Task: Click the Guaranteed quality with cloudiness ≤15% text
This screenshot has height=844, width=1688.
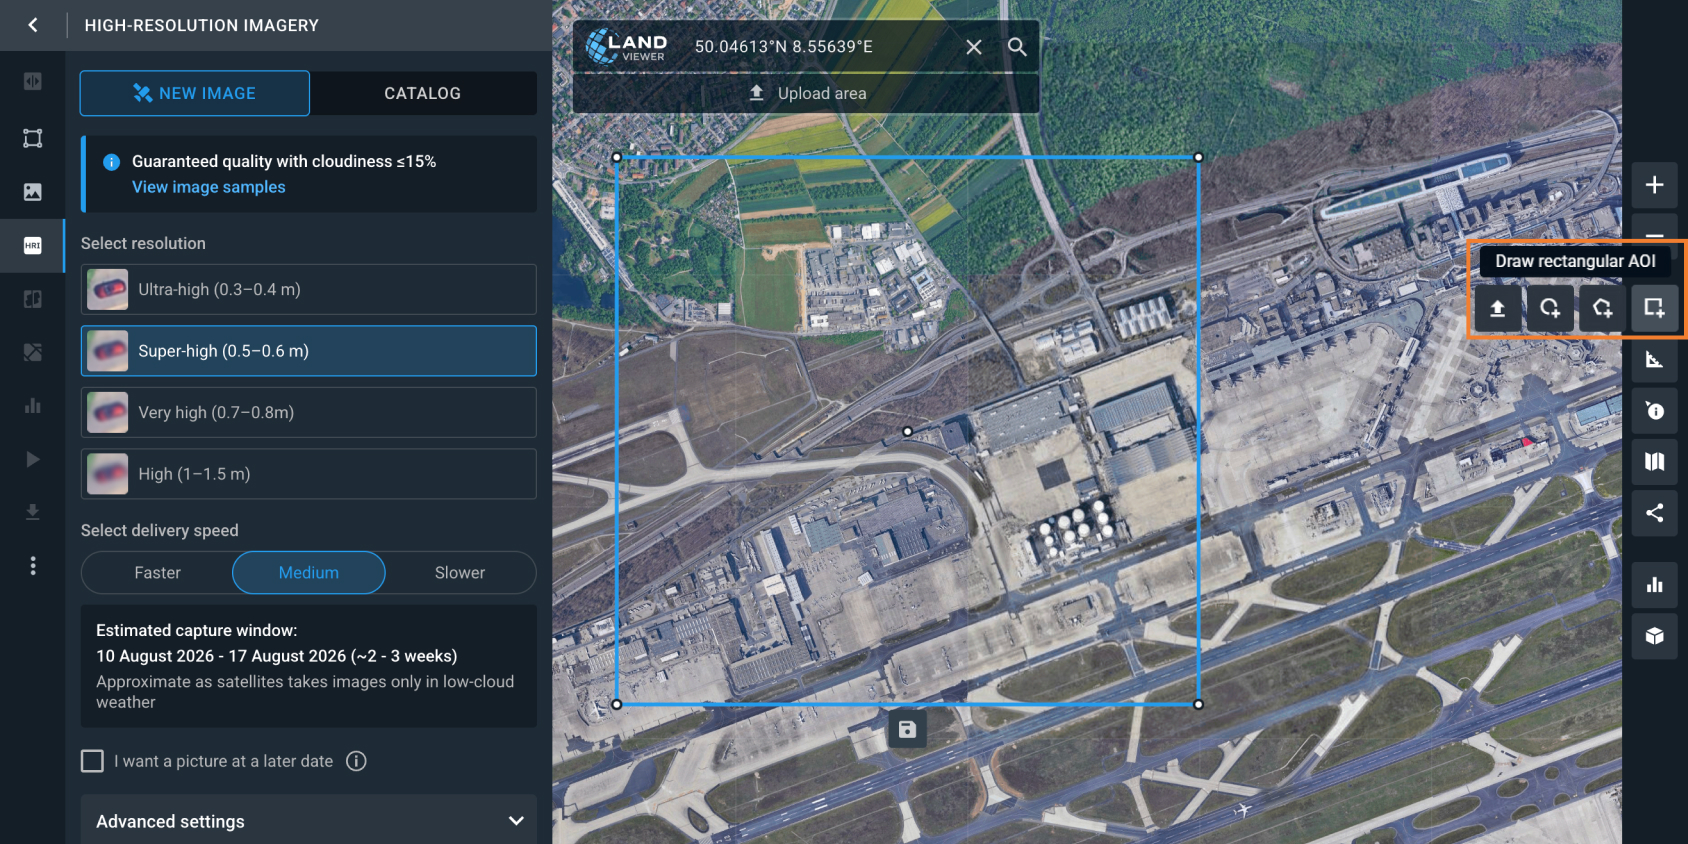Action: [x=284, y=161]
